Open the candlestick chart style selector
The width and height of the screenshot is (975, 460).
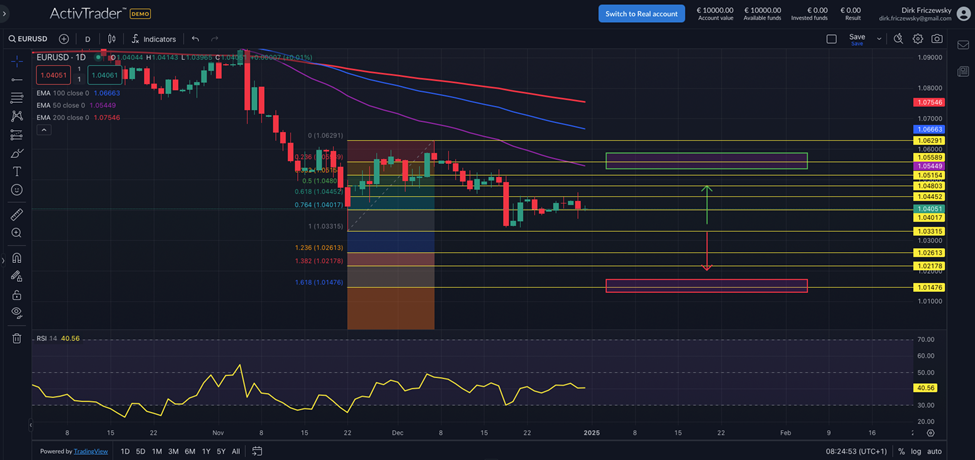tap(111, 39)
